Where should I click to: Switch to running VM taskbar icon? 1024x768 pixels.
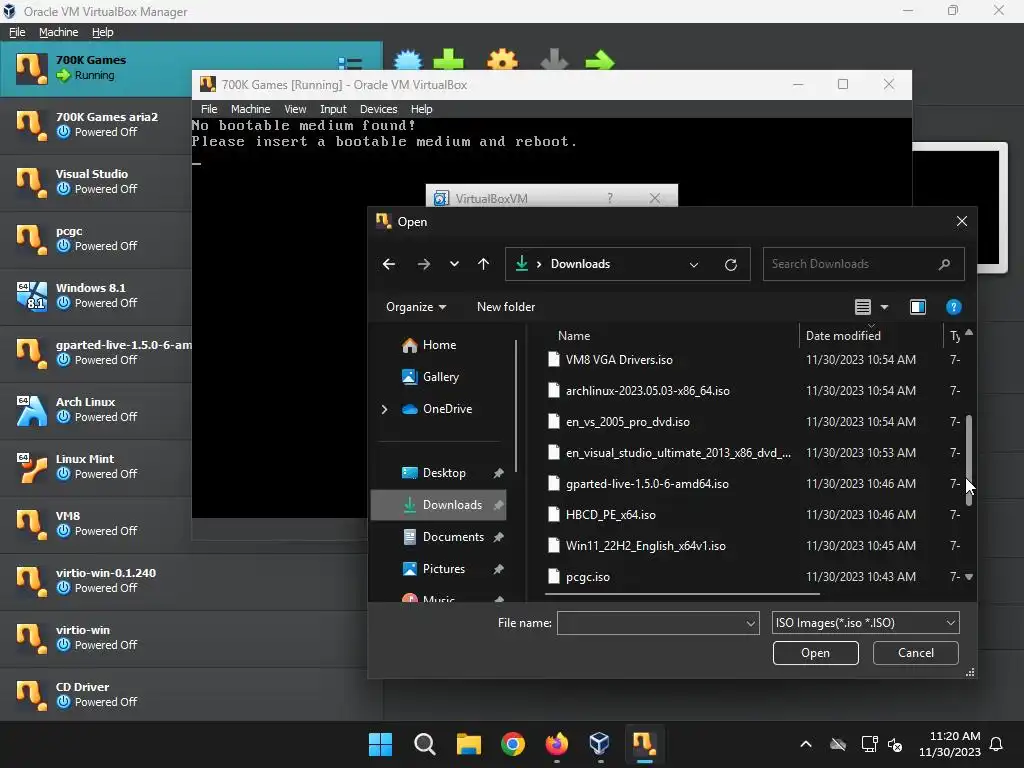644,744
